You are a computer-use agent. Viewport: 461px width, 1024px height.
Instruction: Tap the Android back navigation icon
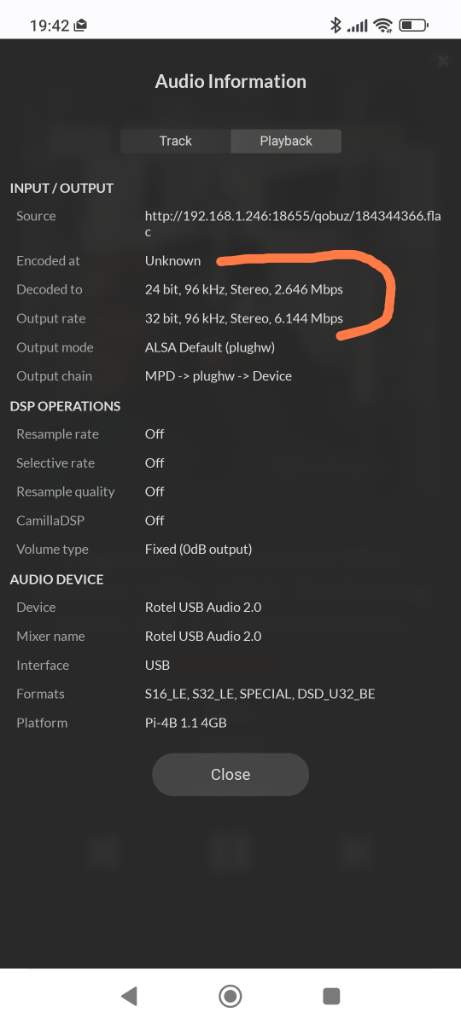129,996
